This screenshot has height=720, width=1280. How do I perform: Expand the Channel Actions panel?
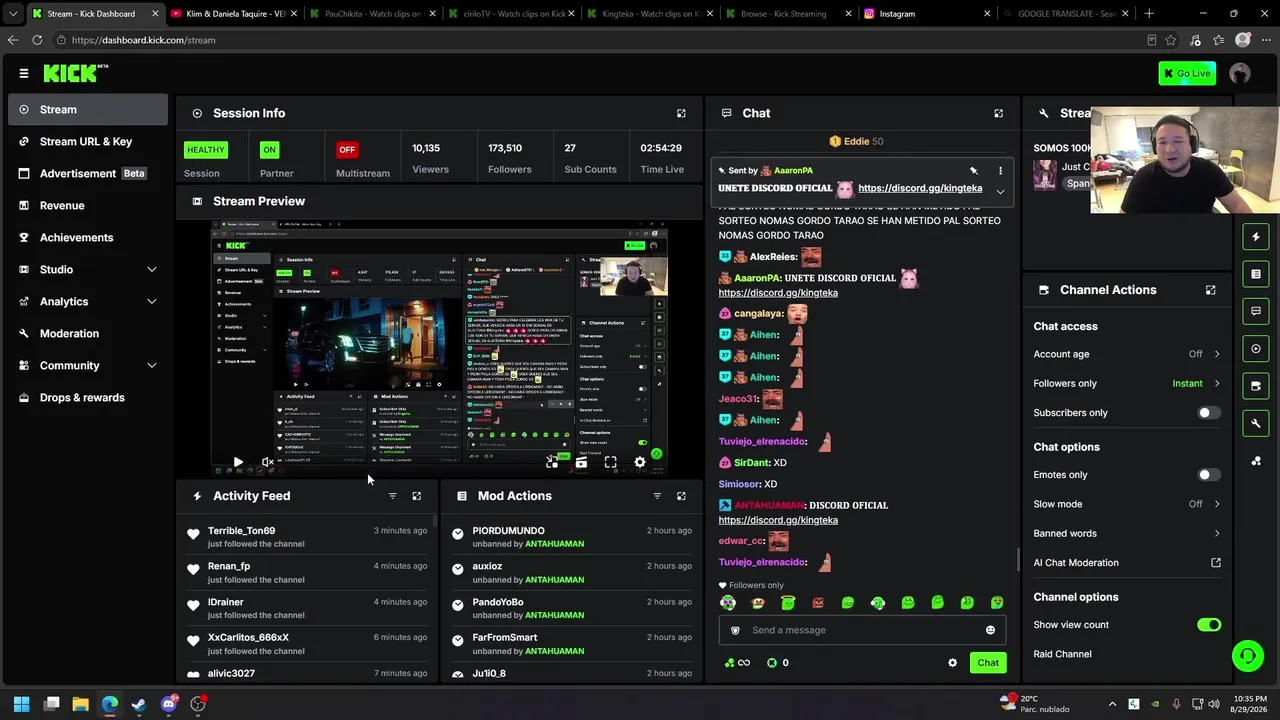coord(1210,290)
